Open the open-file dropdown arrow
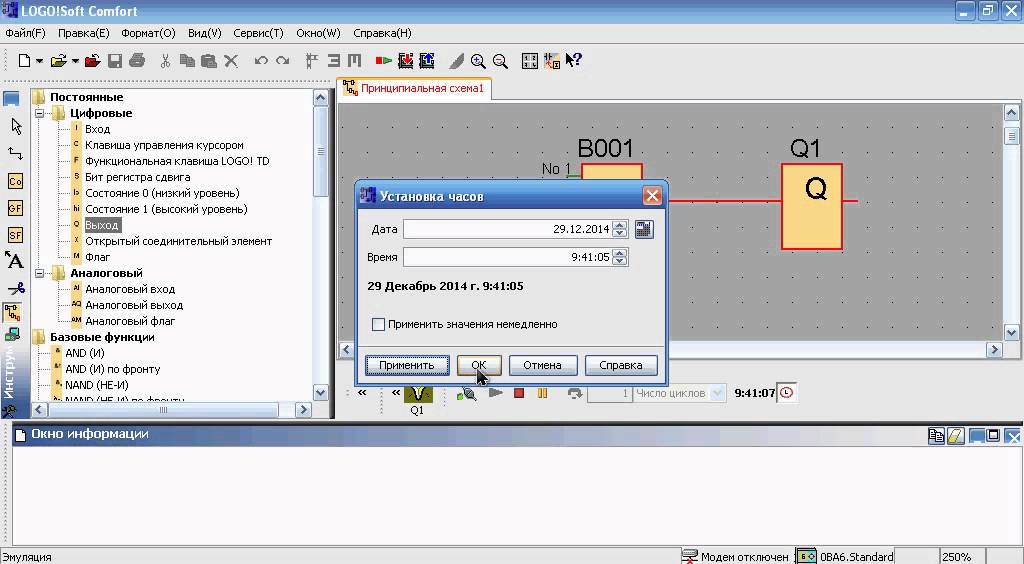Viewport: 1024px width, 564px height. (x=75, y=61)
